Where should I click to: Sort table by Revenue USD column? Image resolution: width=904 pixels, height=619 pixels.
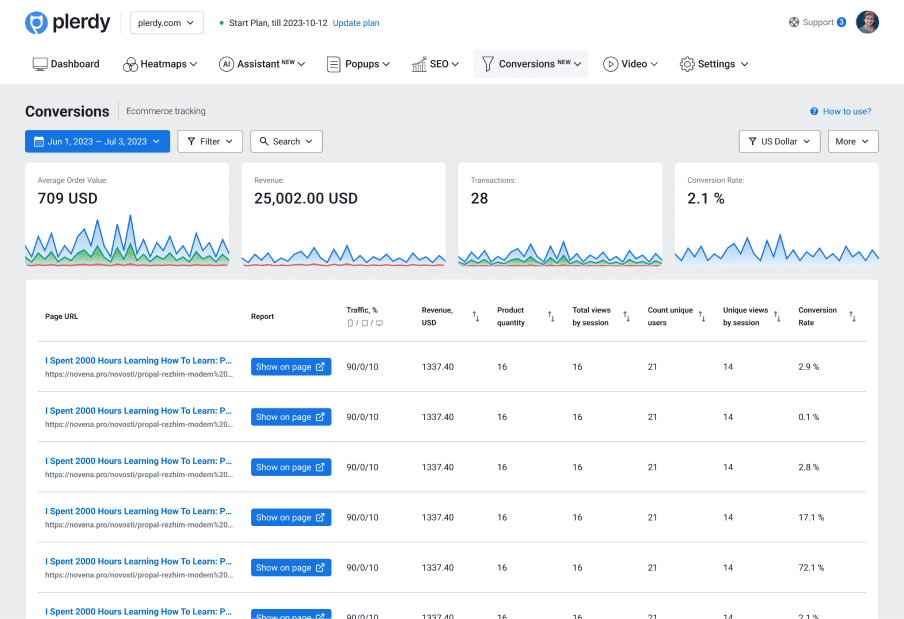(x=476, y=317)
